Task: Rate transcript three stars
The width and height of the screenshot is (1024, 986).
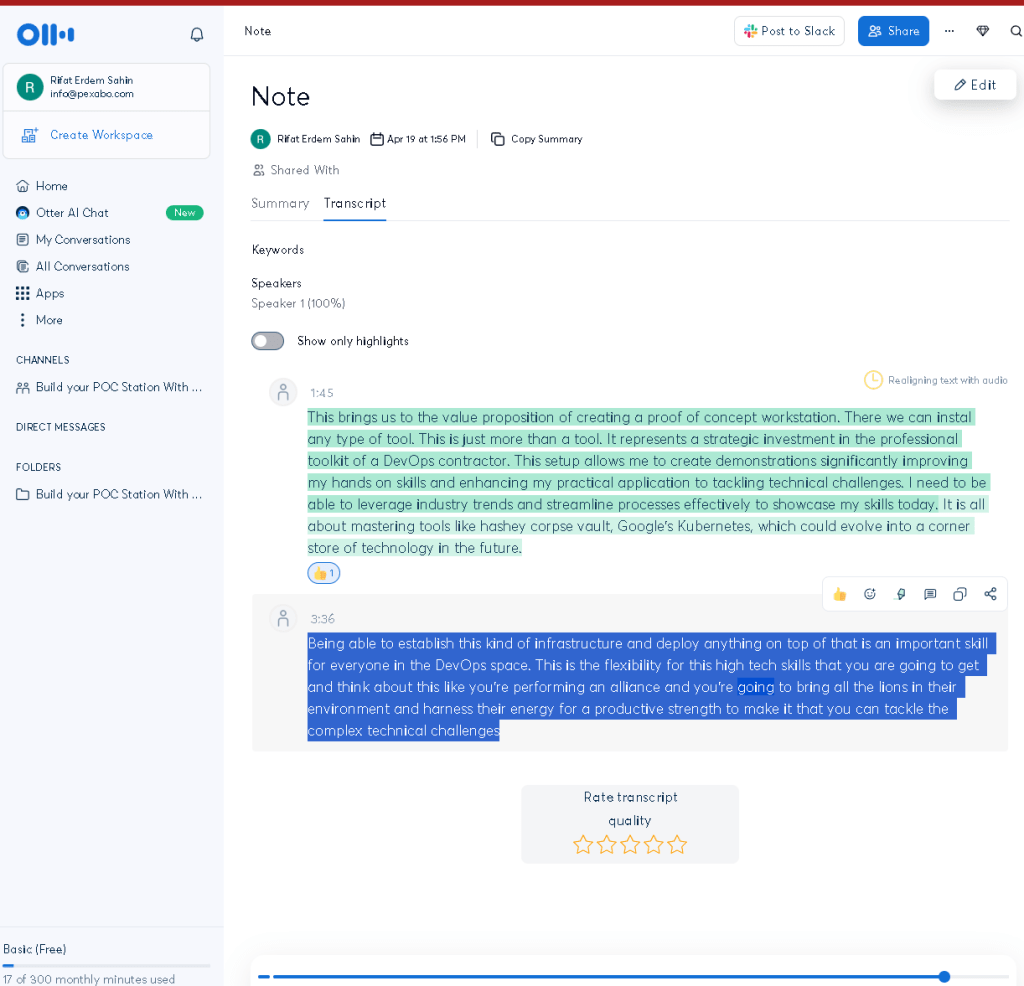Action: click(630, 845)
